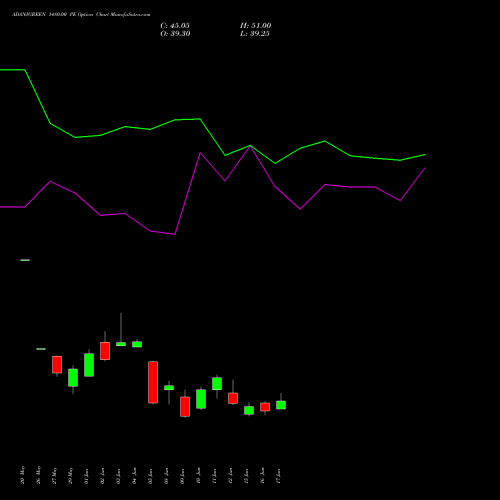Select the 11 Jun date label

tap(214, 476)
